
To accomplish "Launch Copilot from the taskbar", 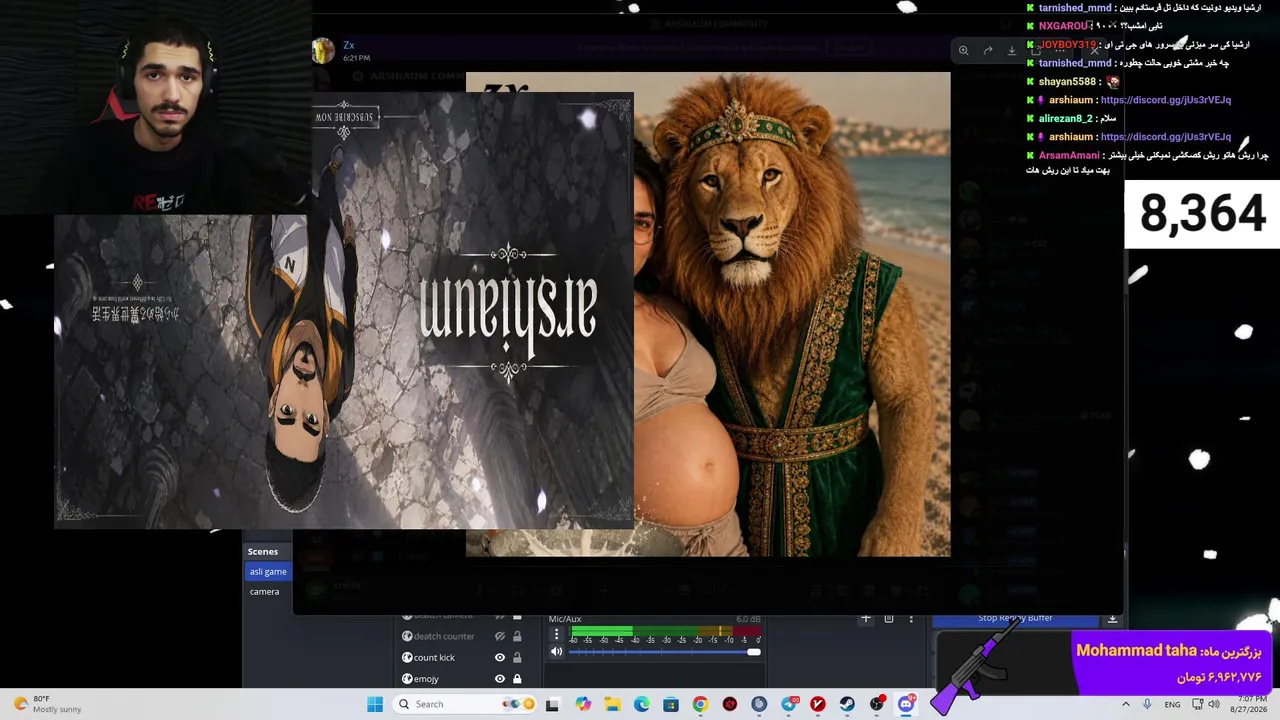I will click(583, 704).
